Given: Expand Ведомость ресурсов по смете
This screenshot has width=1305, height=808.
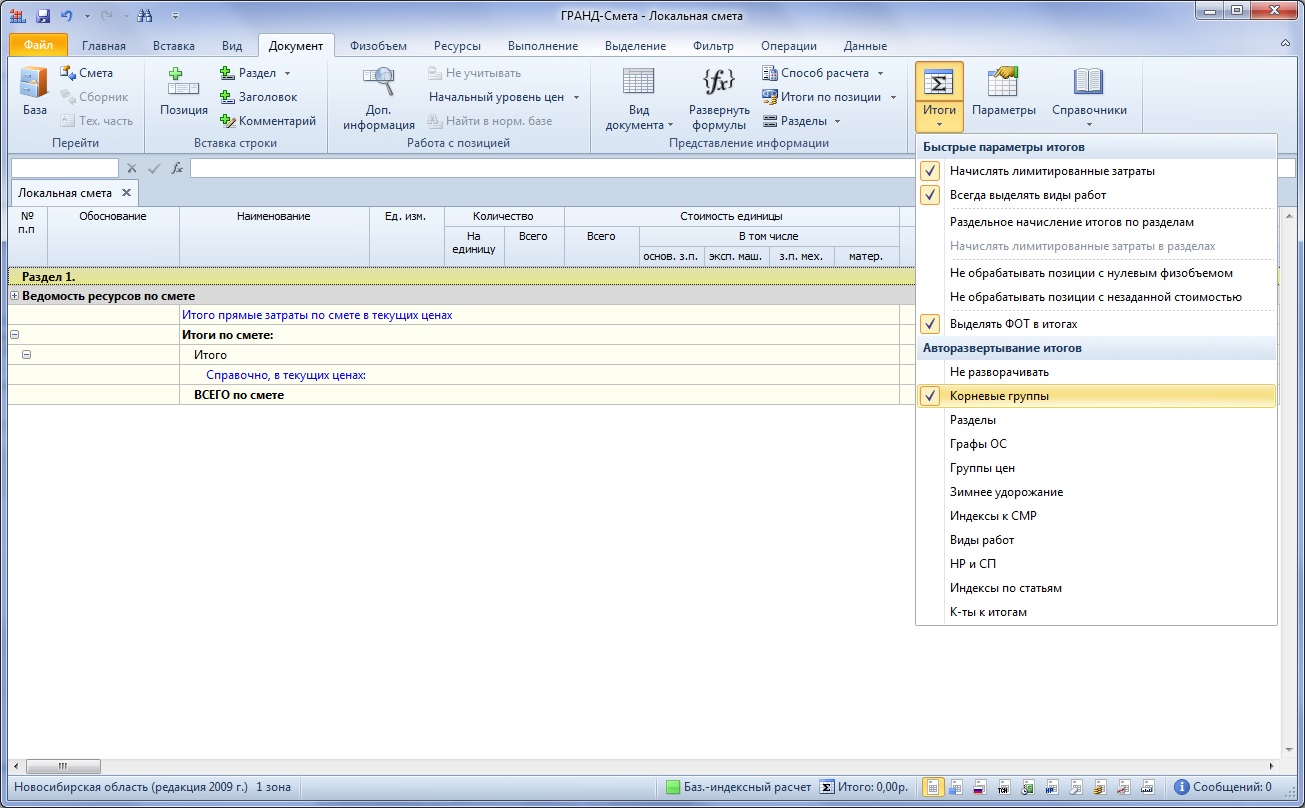Looking at the screenshot, I should point(15,296).
